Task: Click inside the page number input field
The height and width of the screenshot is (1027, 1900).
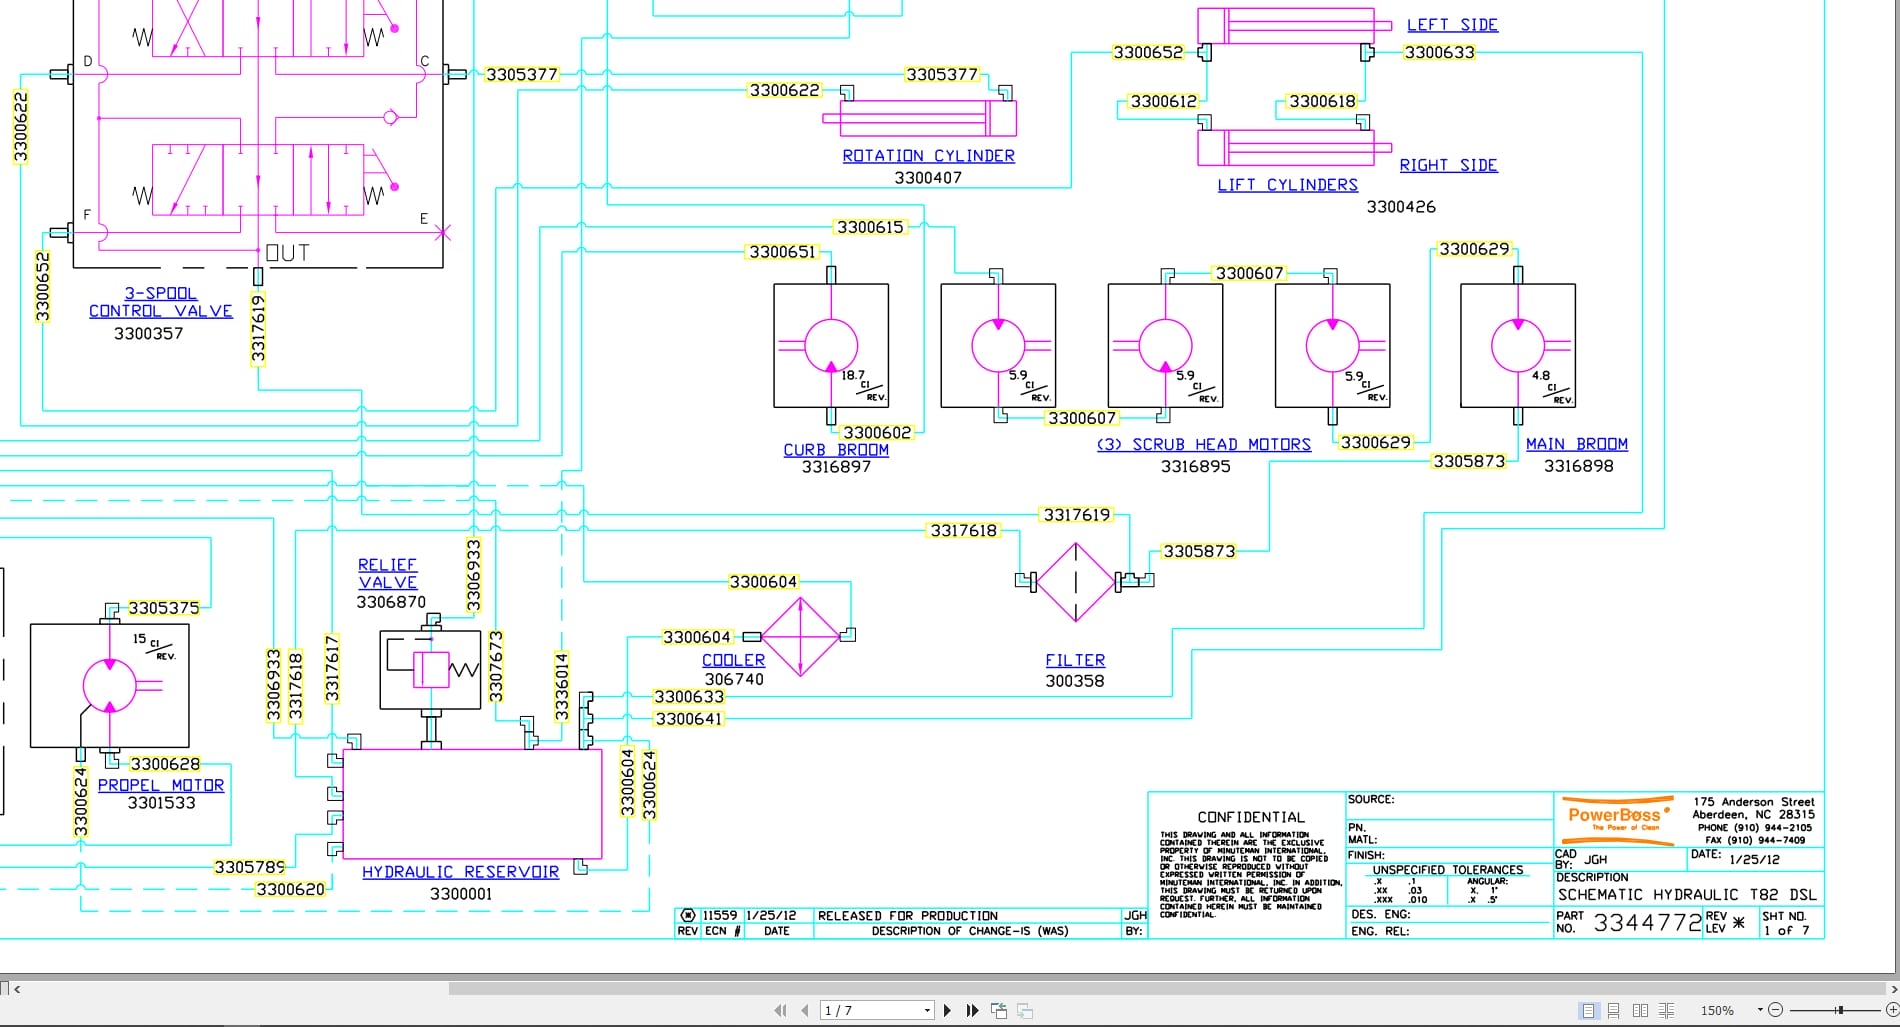Action: point(870,1010)
